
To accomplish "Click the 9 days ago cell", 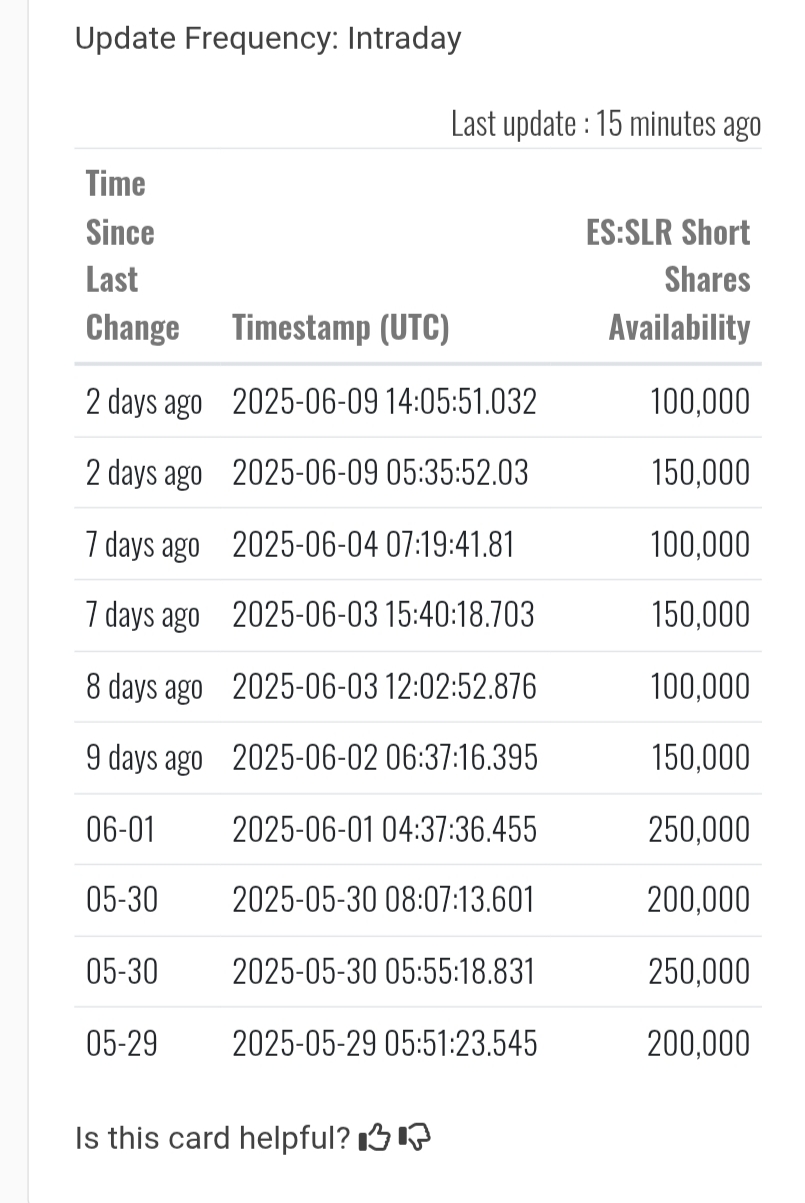I will (144, 759).
